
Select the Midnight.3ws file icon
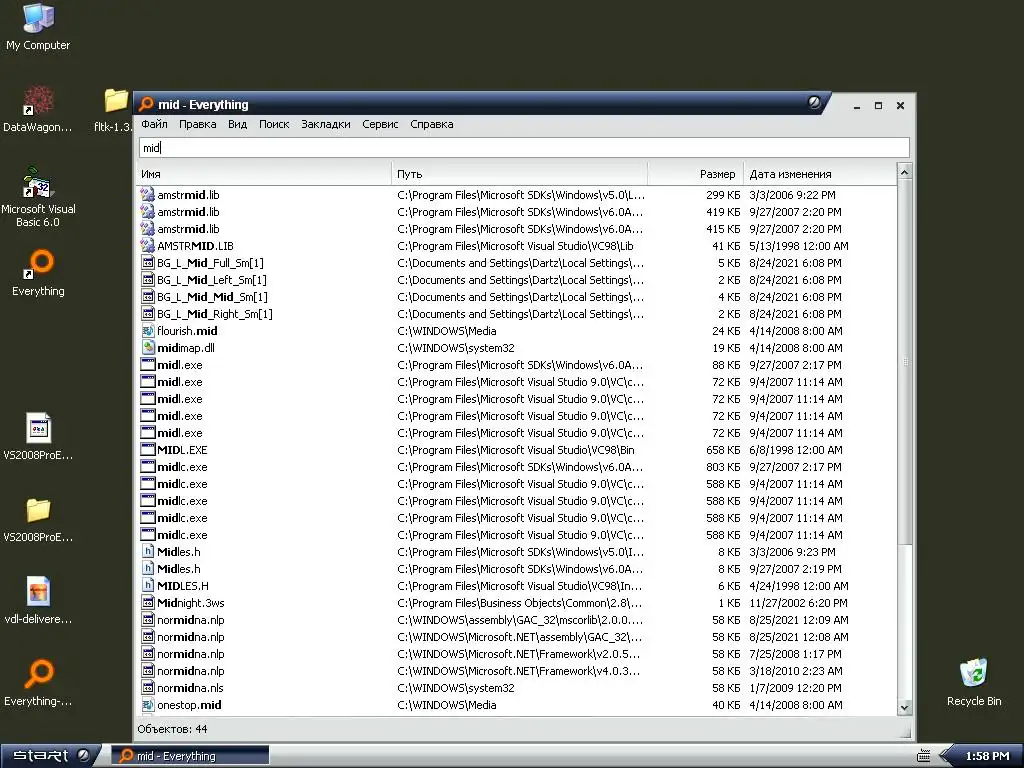[x=148, y=602]
